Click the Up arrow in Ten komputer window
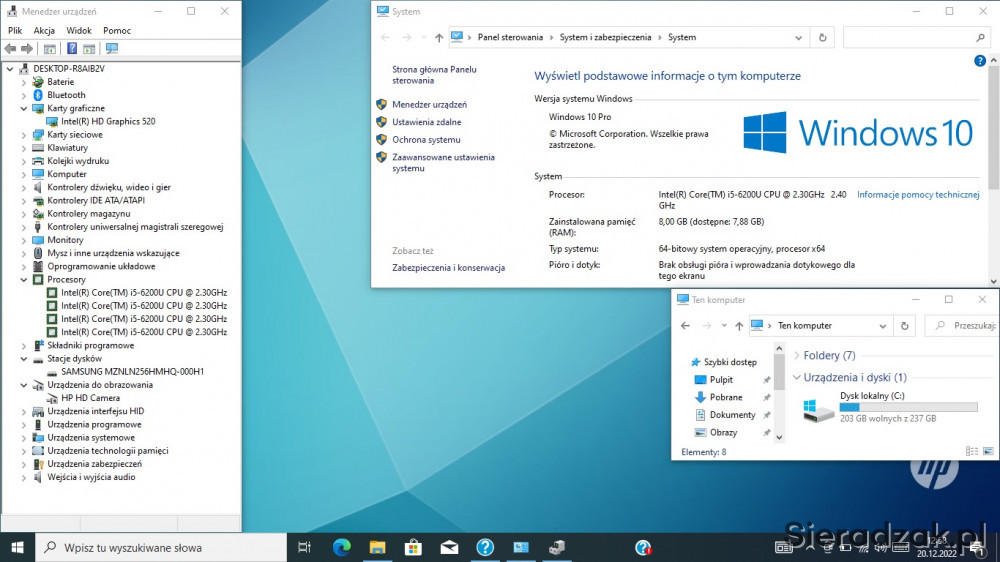 (739, 326)
